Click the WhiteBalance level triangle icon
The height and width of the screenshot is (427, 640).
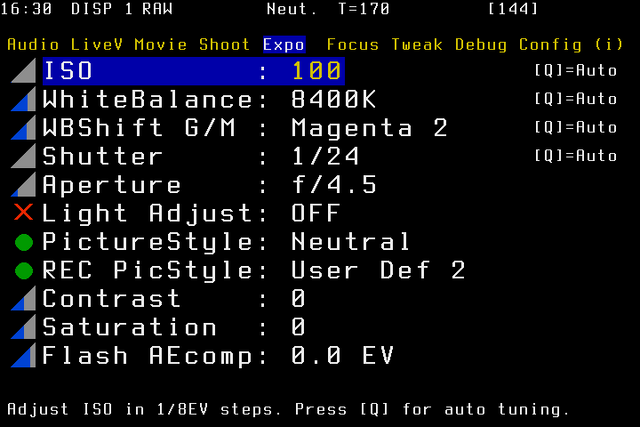coord(24,99)
